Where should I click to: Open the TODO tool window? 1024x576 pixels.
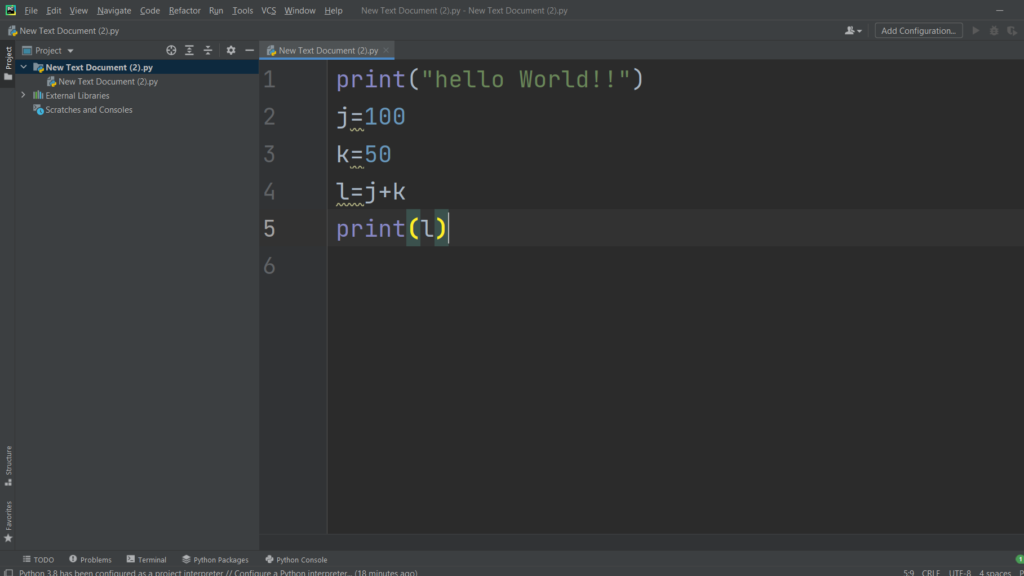point(39,560)
